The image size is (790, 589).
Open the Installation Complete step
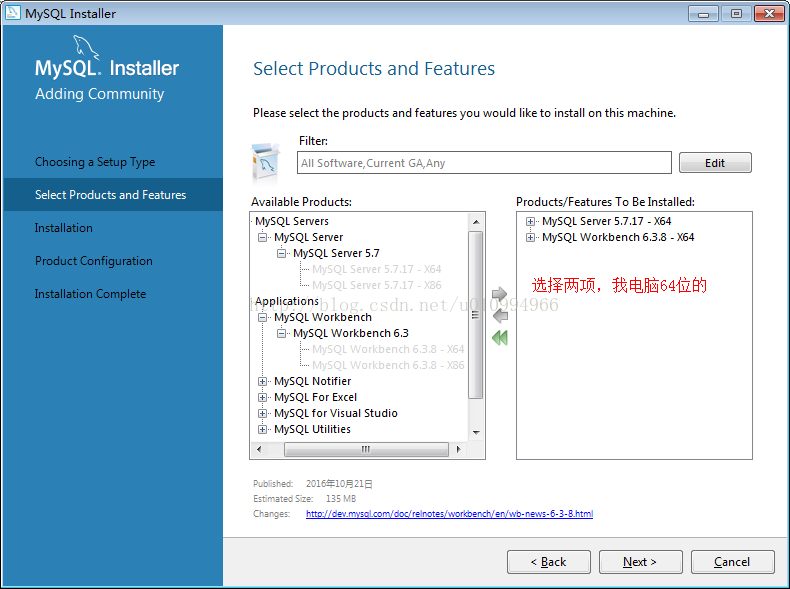click(x=90, y=294)
